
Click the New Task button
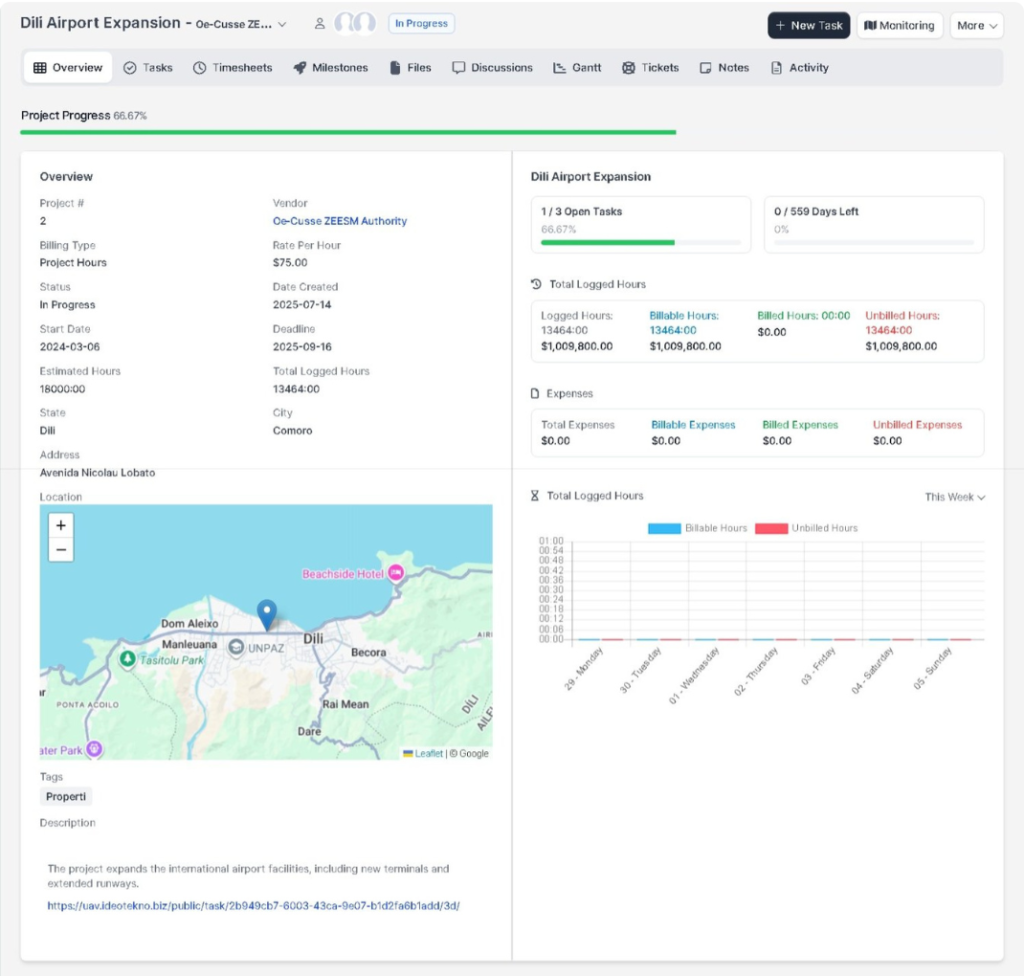point(808,26)
